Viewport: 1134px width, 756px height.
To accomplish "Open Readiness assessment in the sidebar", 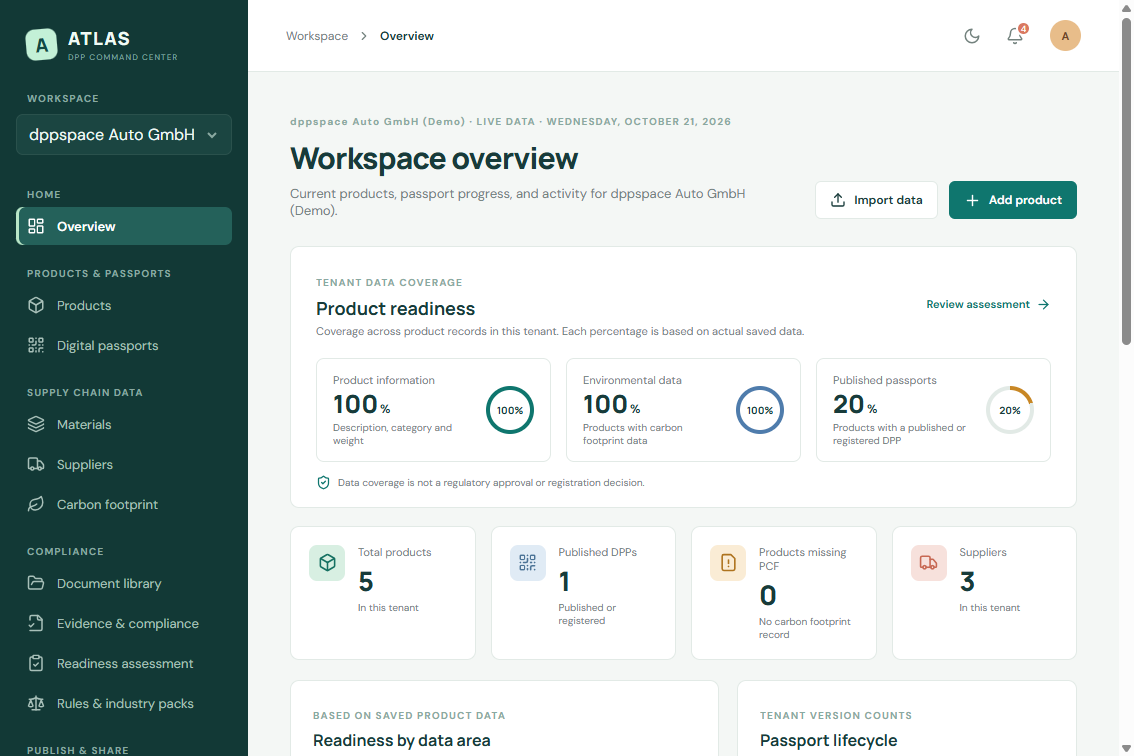I will (x=124, y=663).
